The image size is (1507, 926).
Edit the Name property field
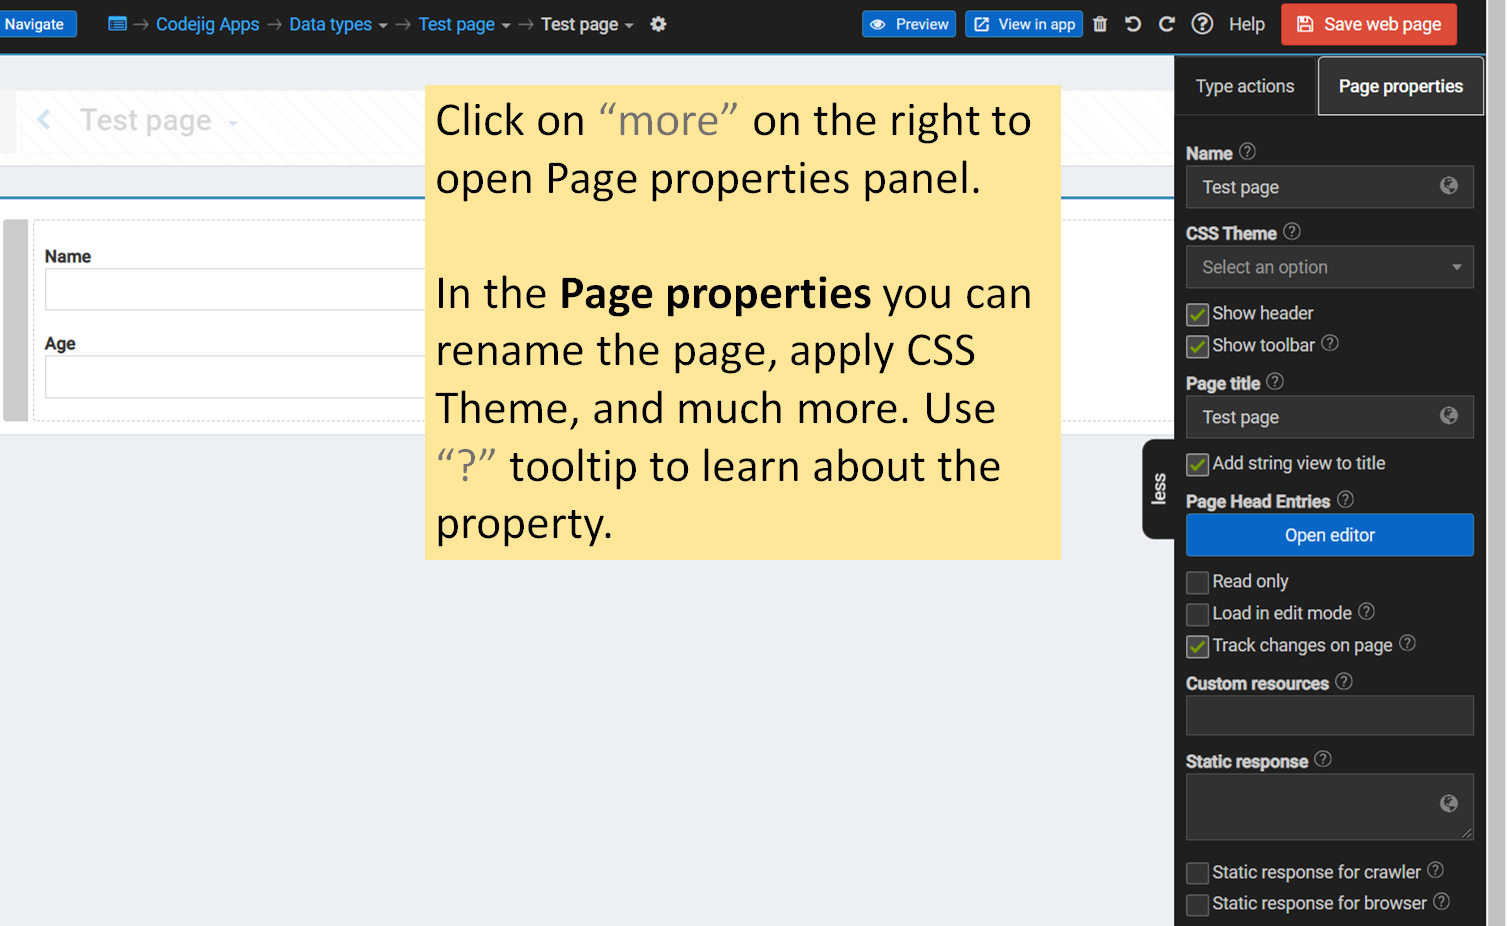point(1329,187)
